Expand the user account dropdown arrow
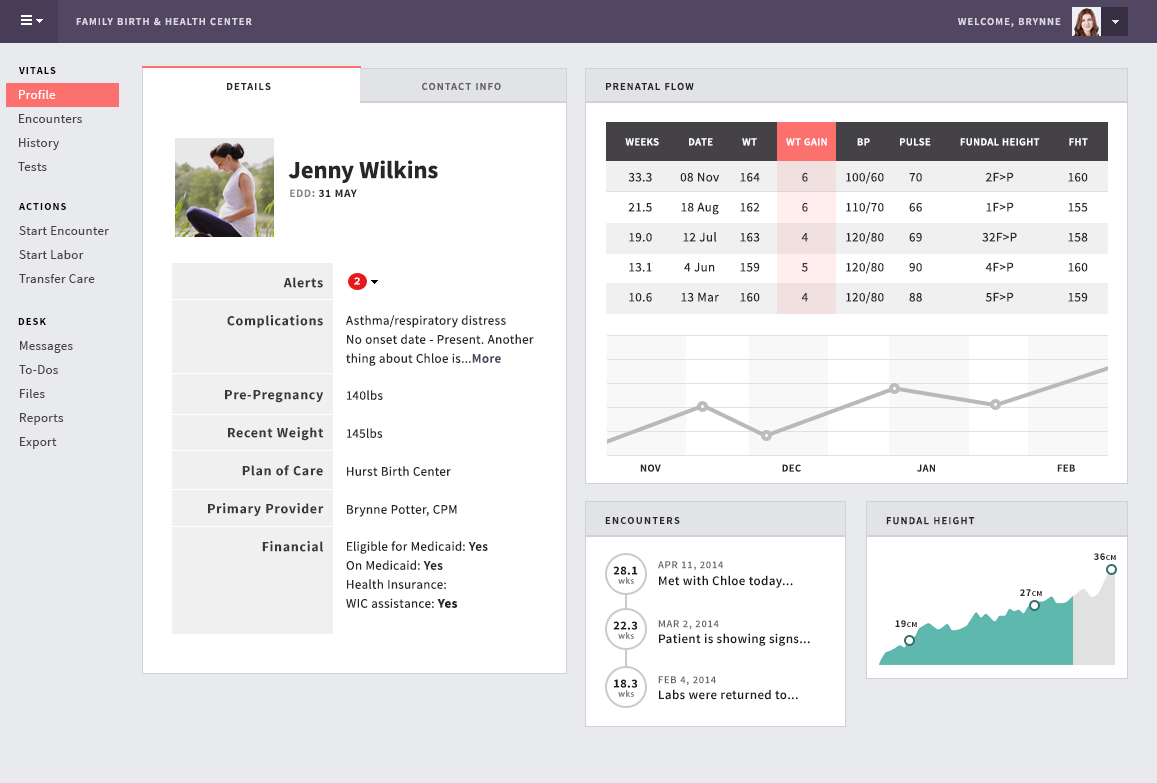 coord(1115,22)
